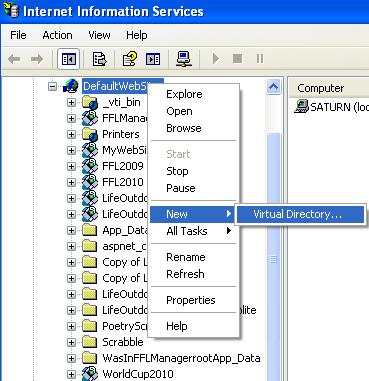Click the FFL2009 application icon
This screenshot has width=369, height=381.
(90, 166)
